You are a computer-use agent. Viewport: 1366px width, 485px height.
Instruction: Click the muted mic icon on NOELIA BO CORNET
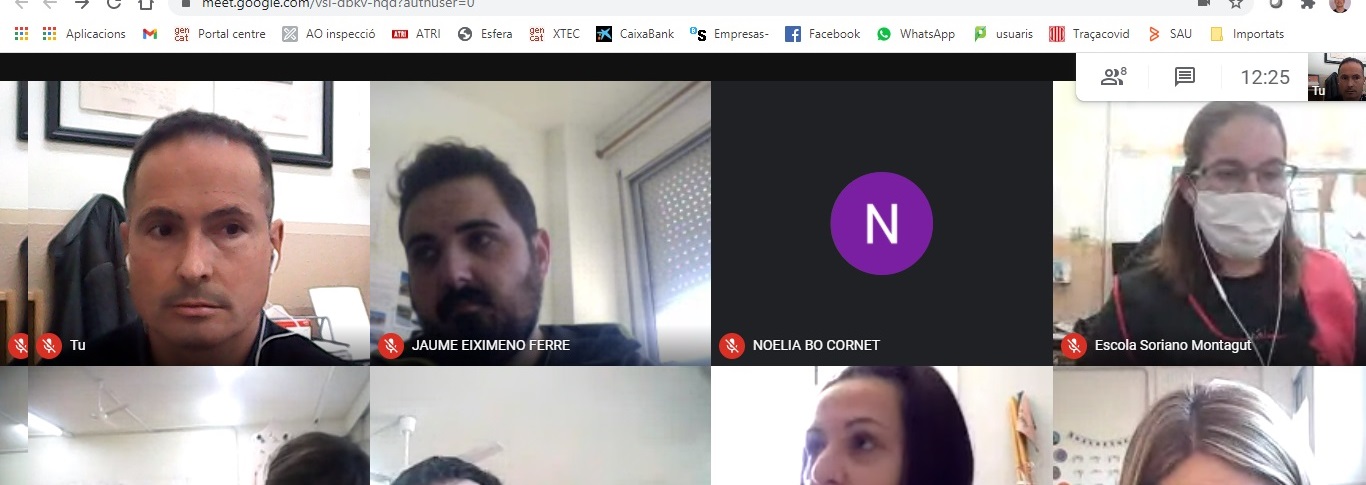(x=732, y=346)
